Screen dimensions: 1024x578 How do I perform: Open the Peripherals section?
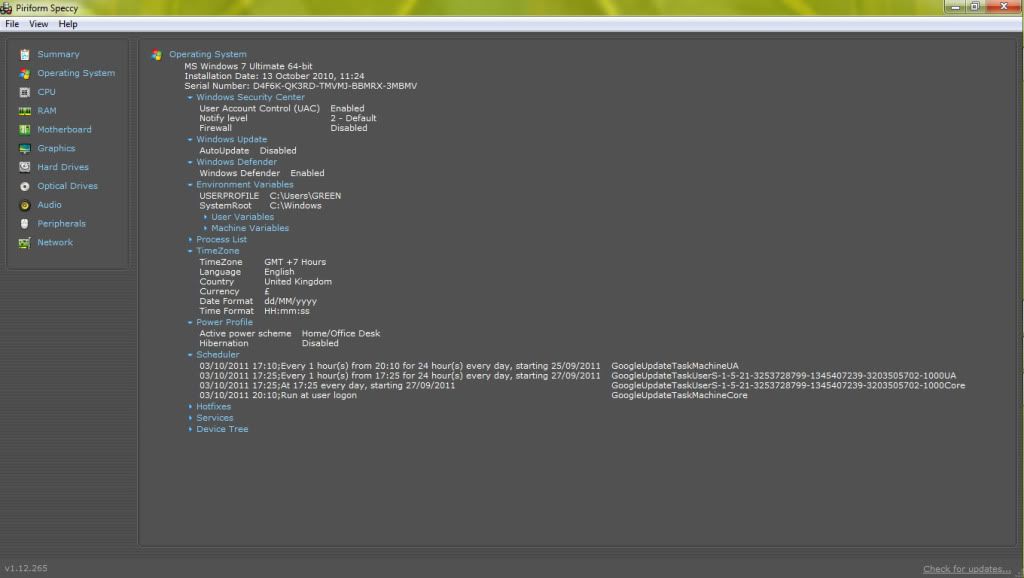(x=61, y=223)
